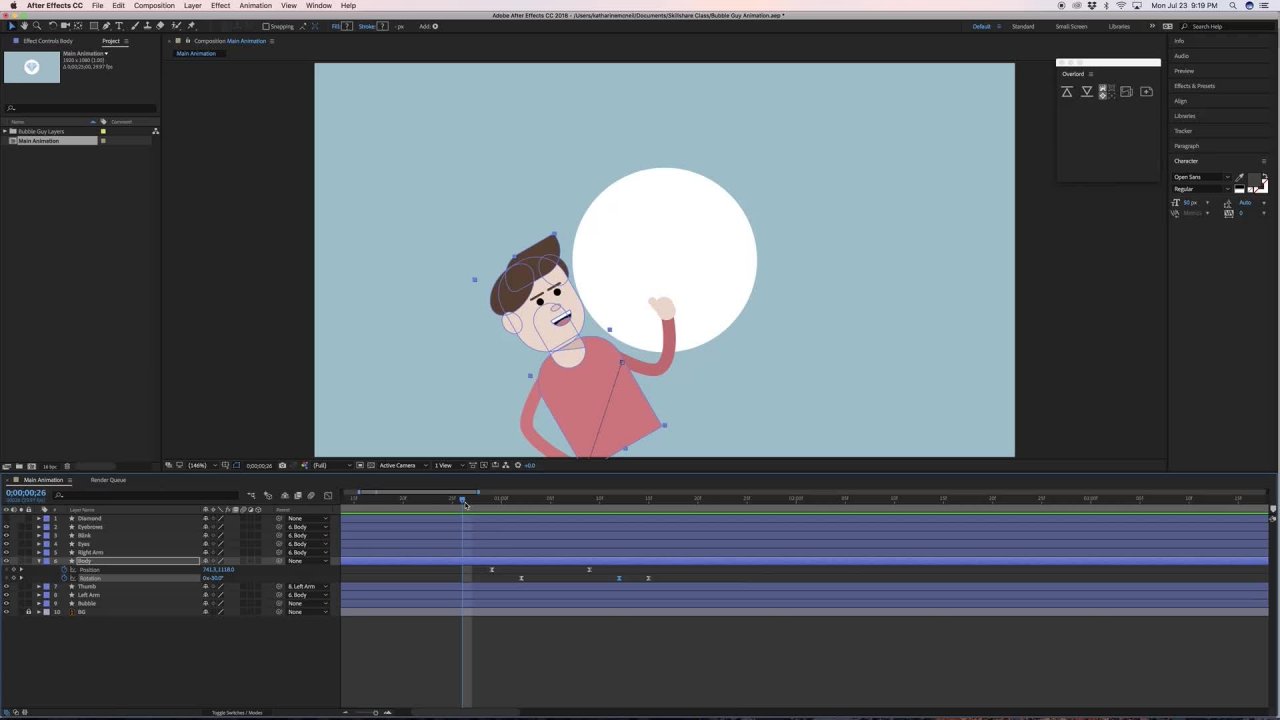
Task: Switch to the Render Queue tab
Action: pos(108,480)
